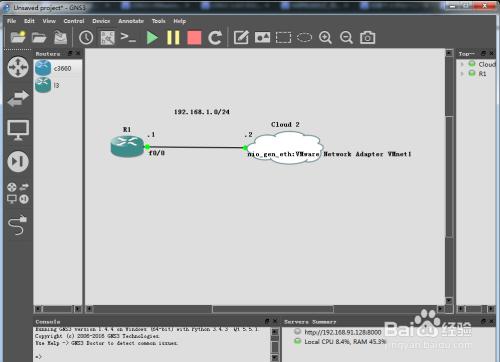The height and width of the screenshot is (362, 500).
Task: Open the View menu
Action: click(49, 21)
